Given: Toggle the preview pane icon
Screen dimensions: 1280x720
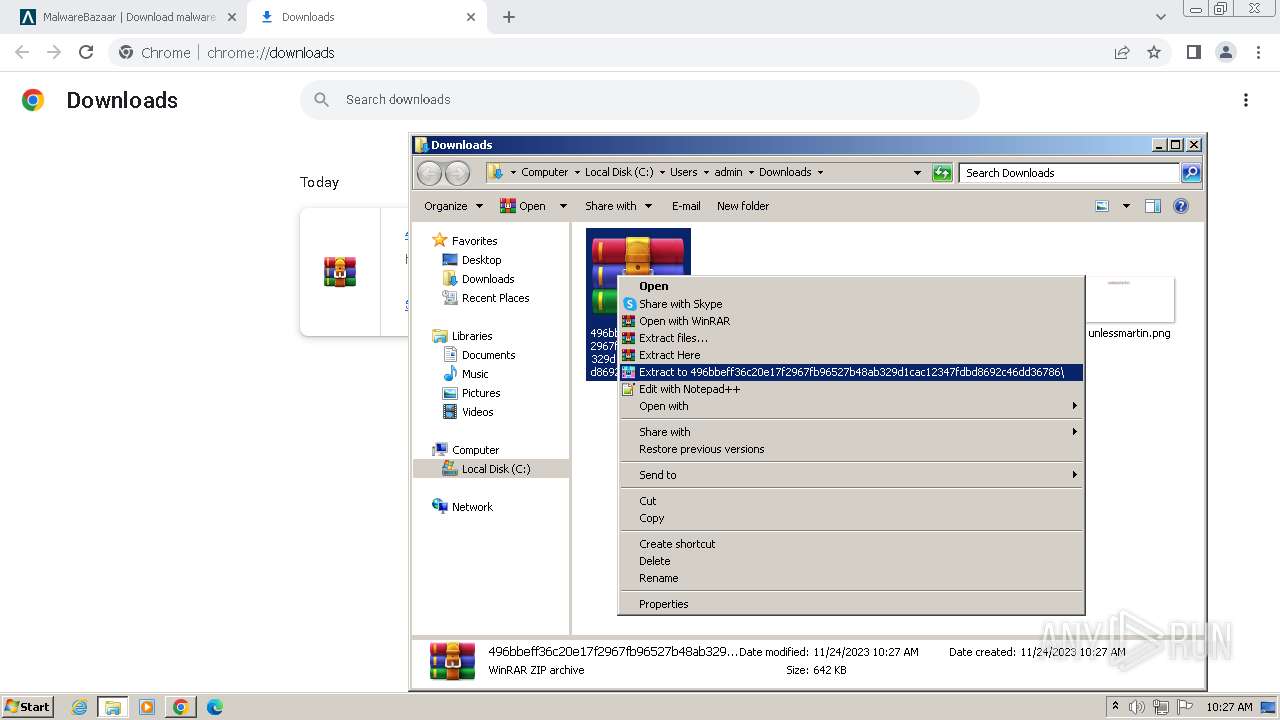Looking at the screenshot, I should [x=1153, y=206].
